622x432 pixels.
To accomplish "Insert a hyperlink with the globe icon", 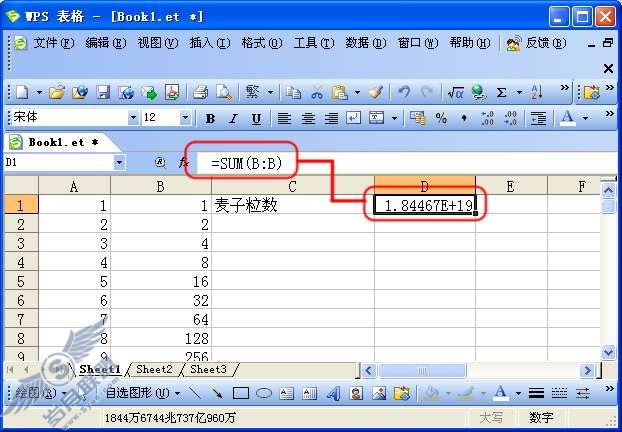I will click(479, 93).
